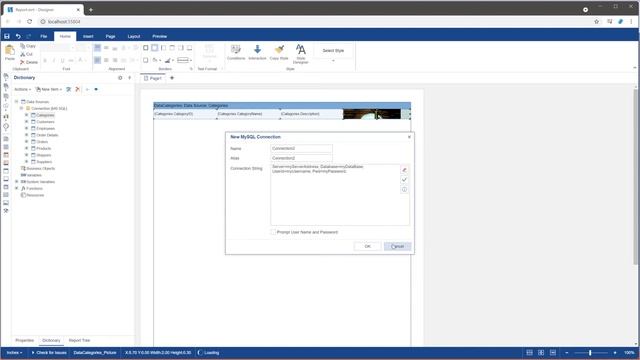Select the Page1 tab
640x360 pixels.
(x=153, y=78)
